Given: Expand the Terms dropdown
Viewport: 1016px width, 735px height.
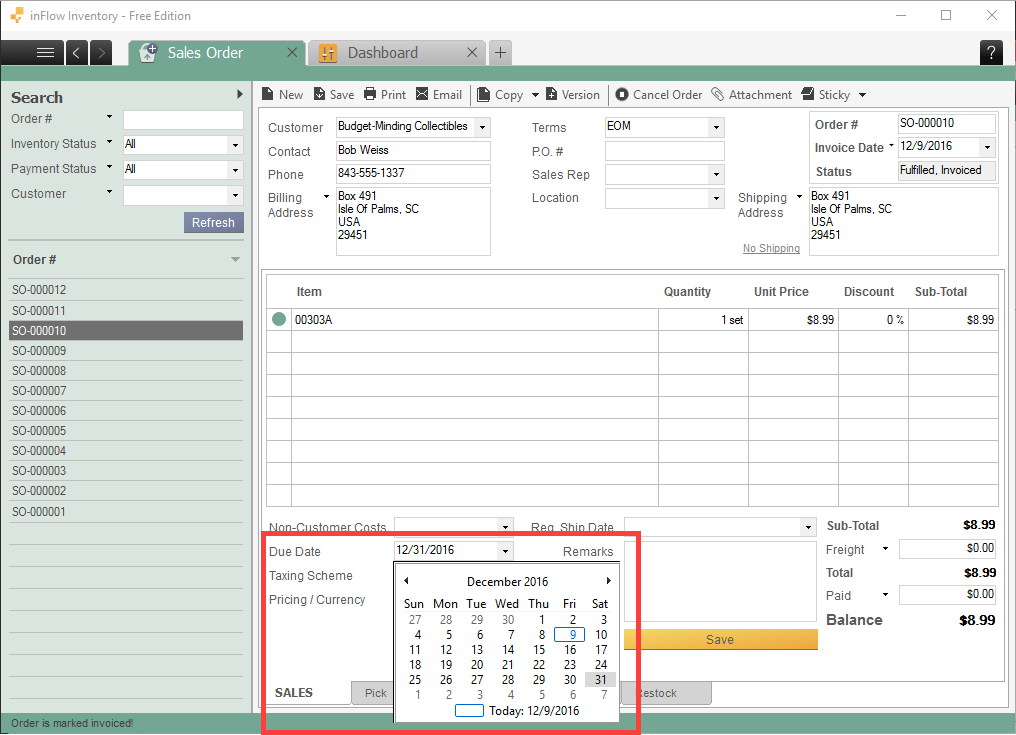Looking at the screenshot, I should (x=716, y=128).
